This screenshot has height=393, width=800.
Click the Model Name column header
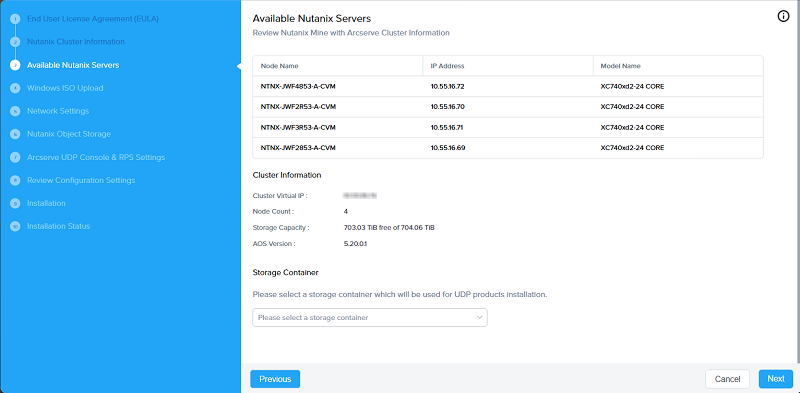[x=620, y=66]
